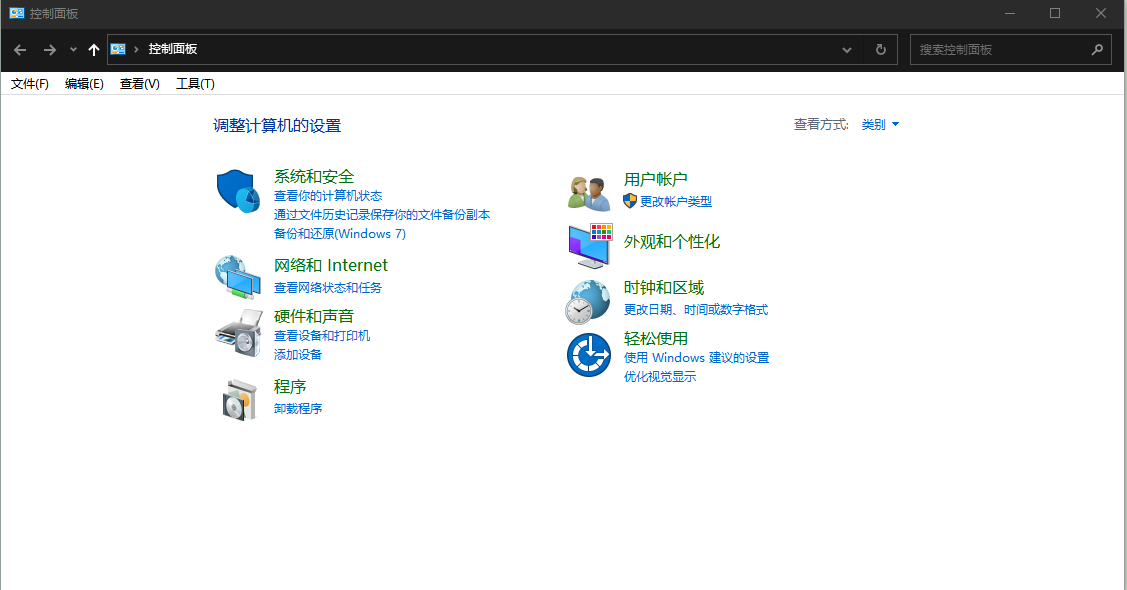Minimize the 控制面板 window

click(x=1010, y=13)
